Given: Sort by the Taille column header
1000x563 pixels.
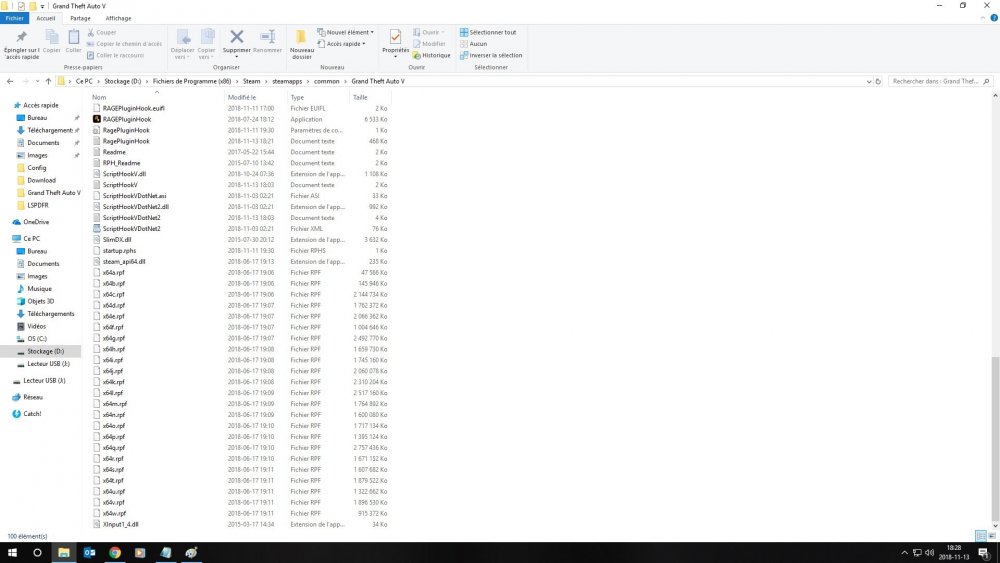Looking at the screenshot, I should [x=360, y=98].
